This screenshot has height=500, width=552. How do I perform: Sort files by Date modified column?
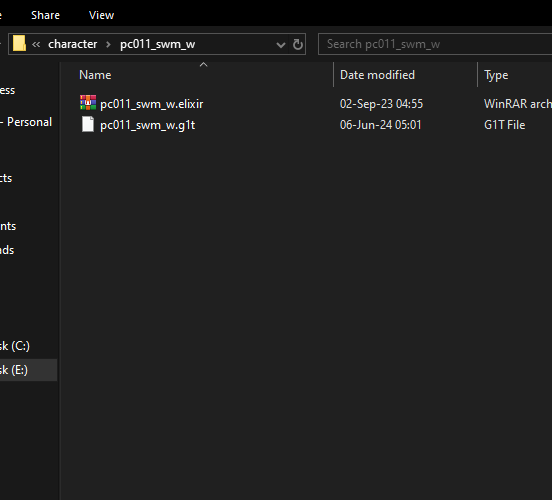coord(377,75)
